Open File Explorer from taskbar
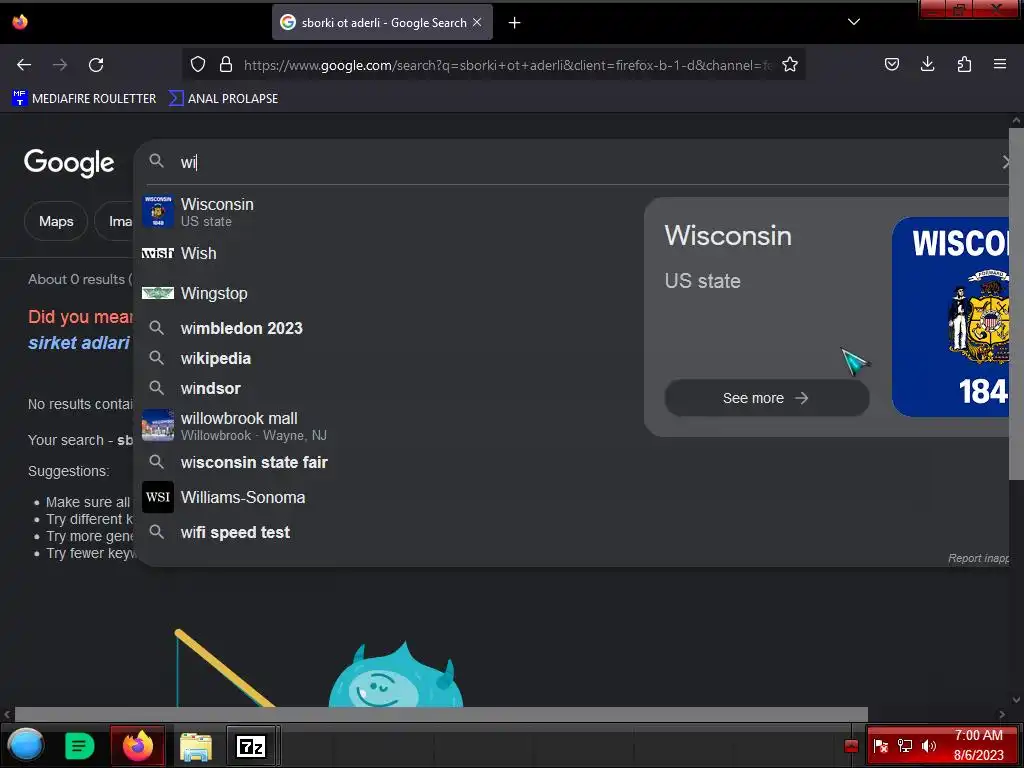The height and width of the screenshot is (768, 1024). (x=196, y=746)
